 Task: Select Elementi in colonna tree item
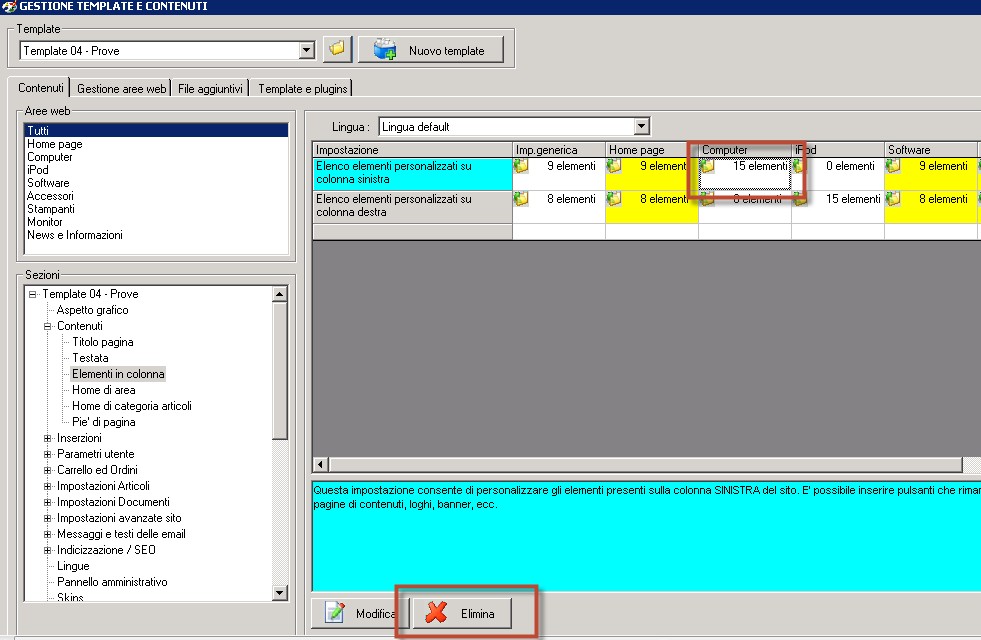click(x=118, y=374)
